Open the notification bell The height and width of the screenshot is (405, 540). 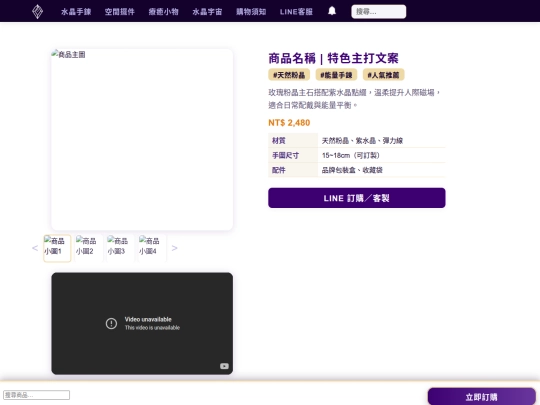pyautogui.click(x=332, y=11)
